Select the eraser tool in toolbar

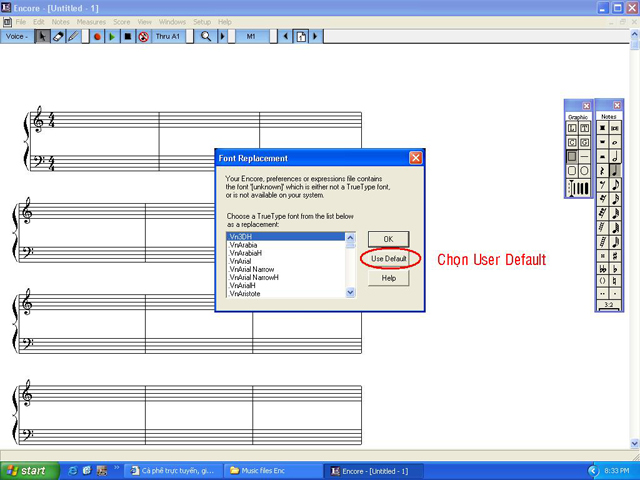tap(57, 36)
